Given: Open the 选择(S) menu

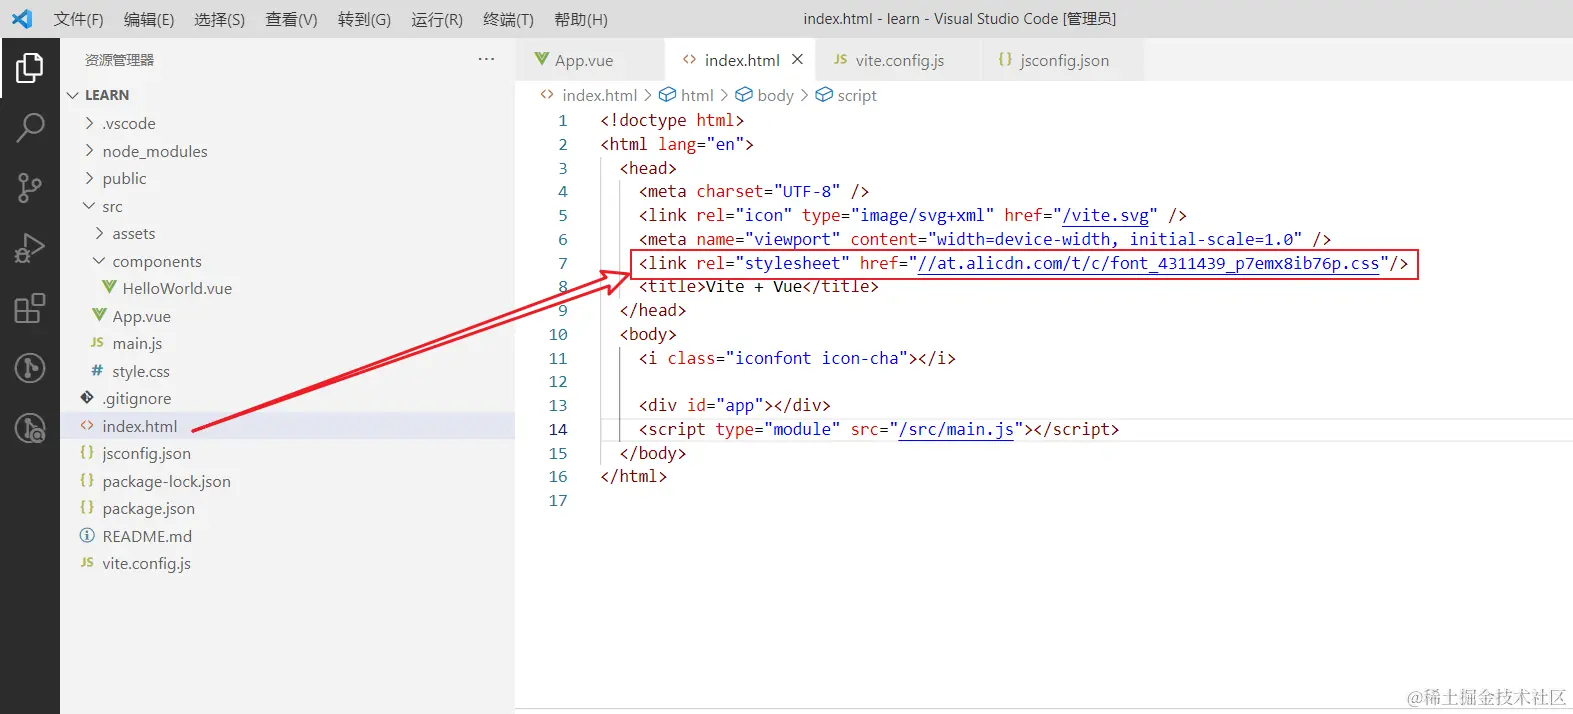Looking at the screenshot, I should click(220, 19).
